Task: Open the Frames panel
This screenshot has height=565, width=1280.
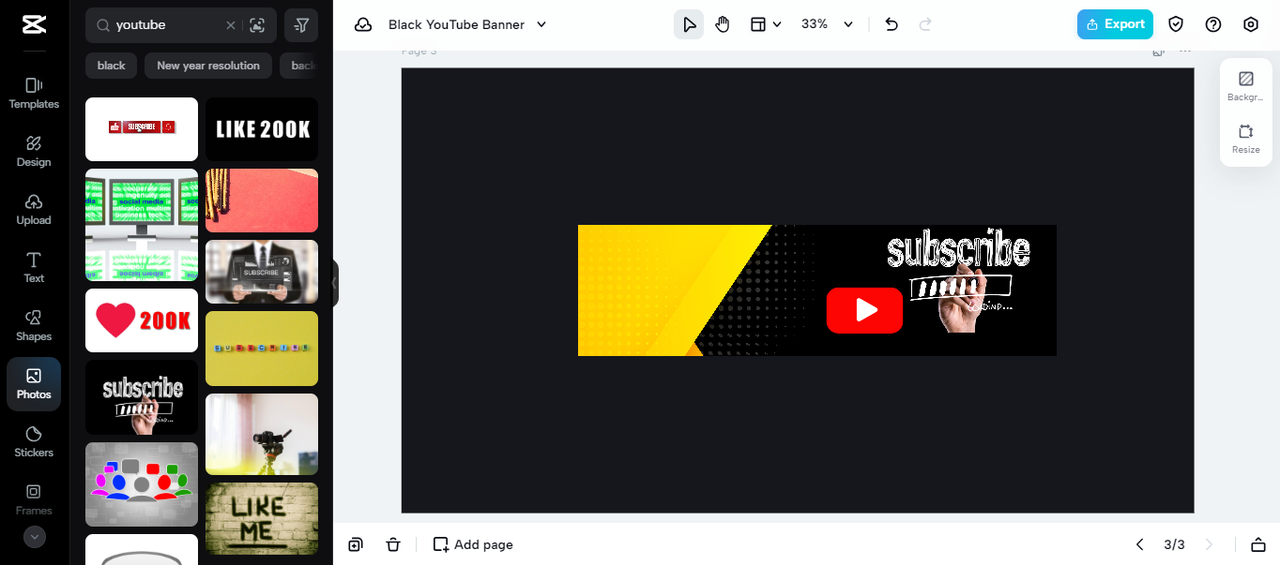Action: (x=34, y=499)
